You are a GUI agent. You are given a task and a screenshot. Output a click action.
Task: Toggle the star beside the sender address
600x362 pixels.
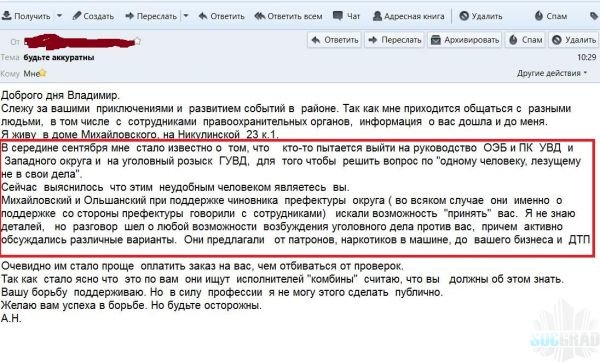pyautogui.click(x=138, y=41)
